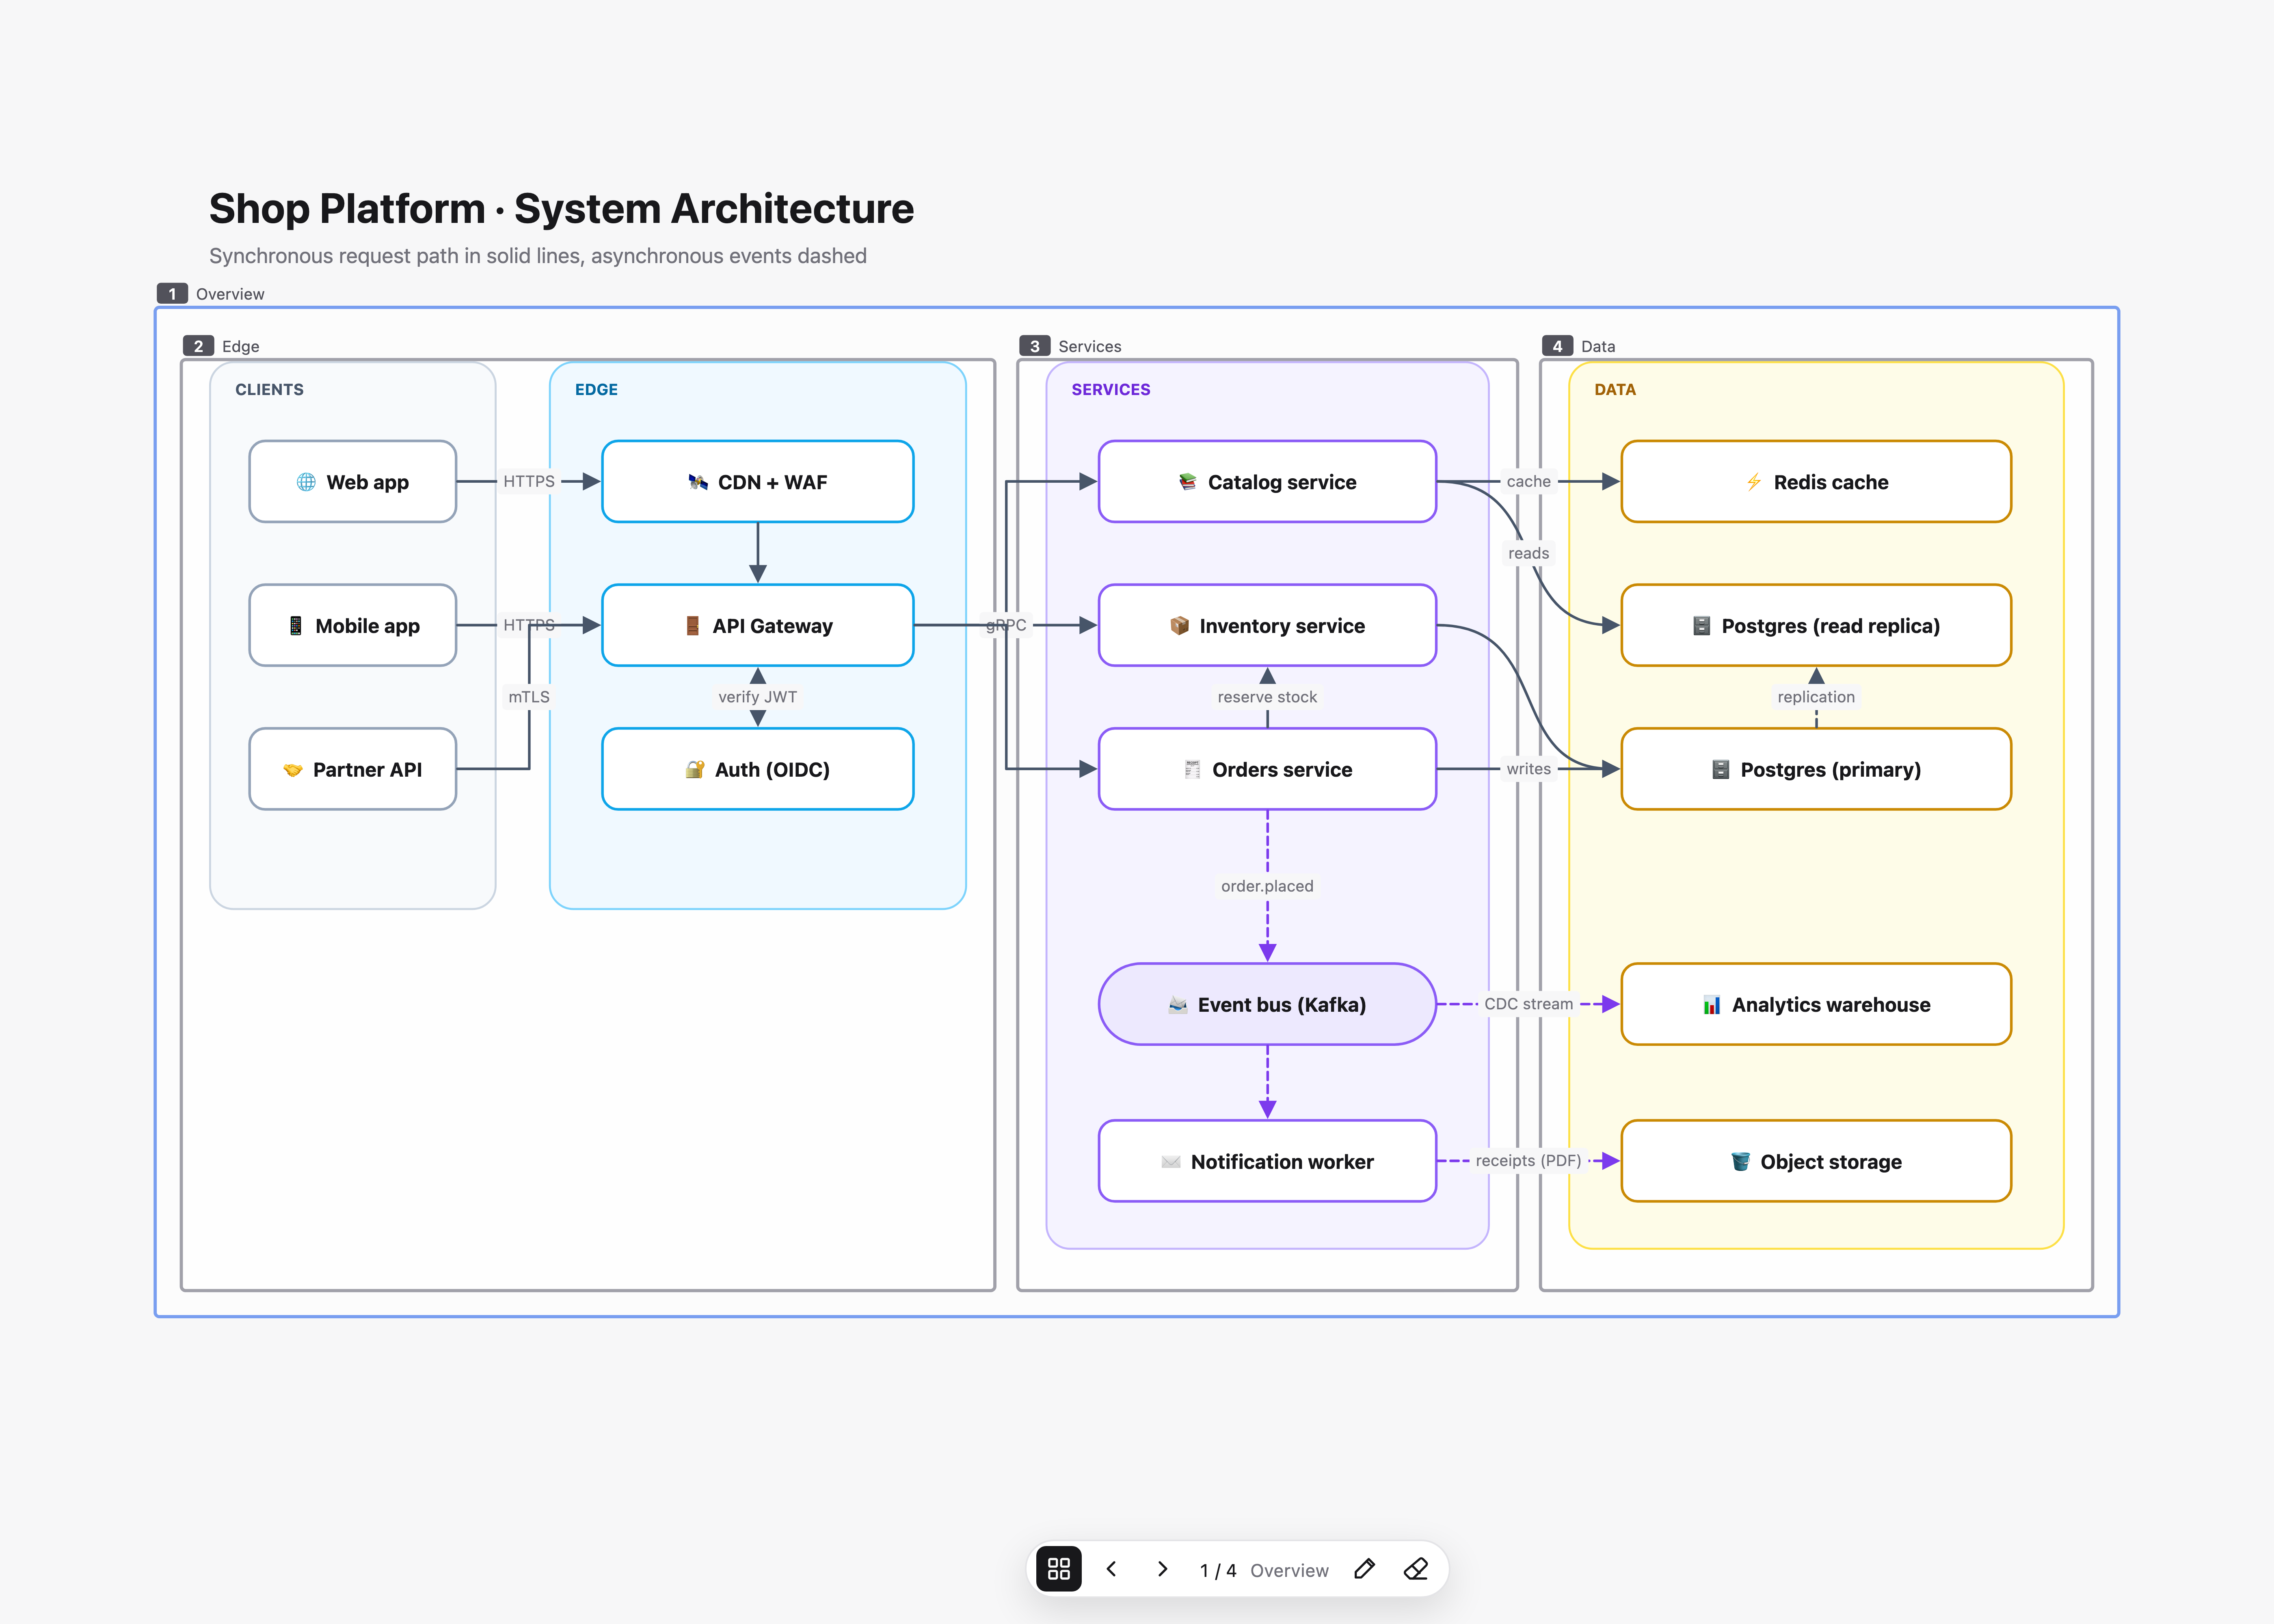2274x1624 pixels.
Task: Click the envelope icon in Notification worker
Action: [x=1171, y=1162]
